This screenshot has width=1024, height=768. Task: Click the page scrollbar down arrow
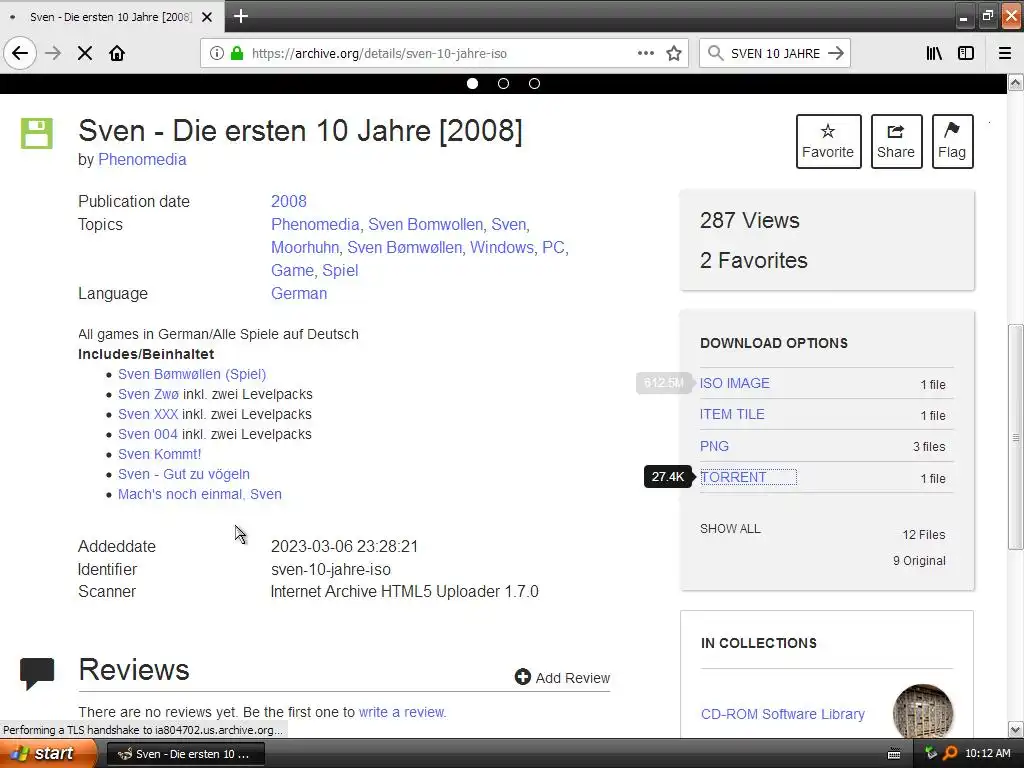(x=1015, y=729)
